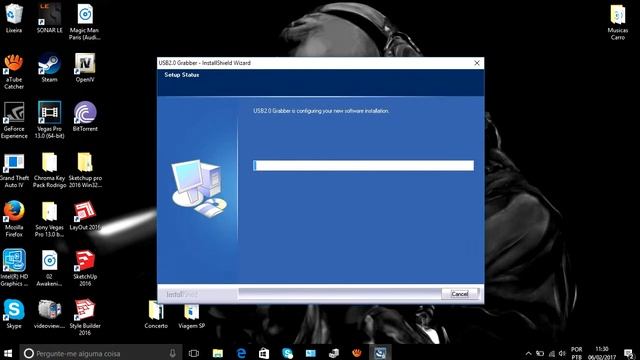The height and width of the screenshot is (360, 640).
Task: Select the Intel(R) HD Graphics shortcut
Action: coord(14,268)
